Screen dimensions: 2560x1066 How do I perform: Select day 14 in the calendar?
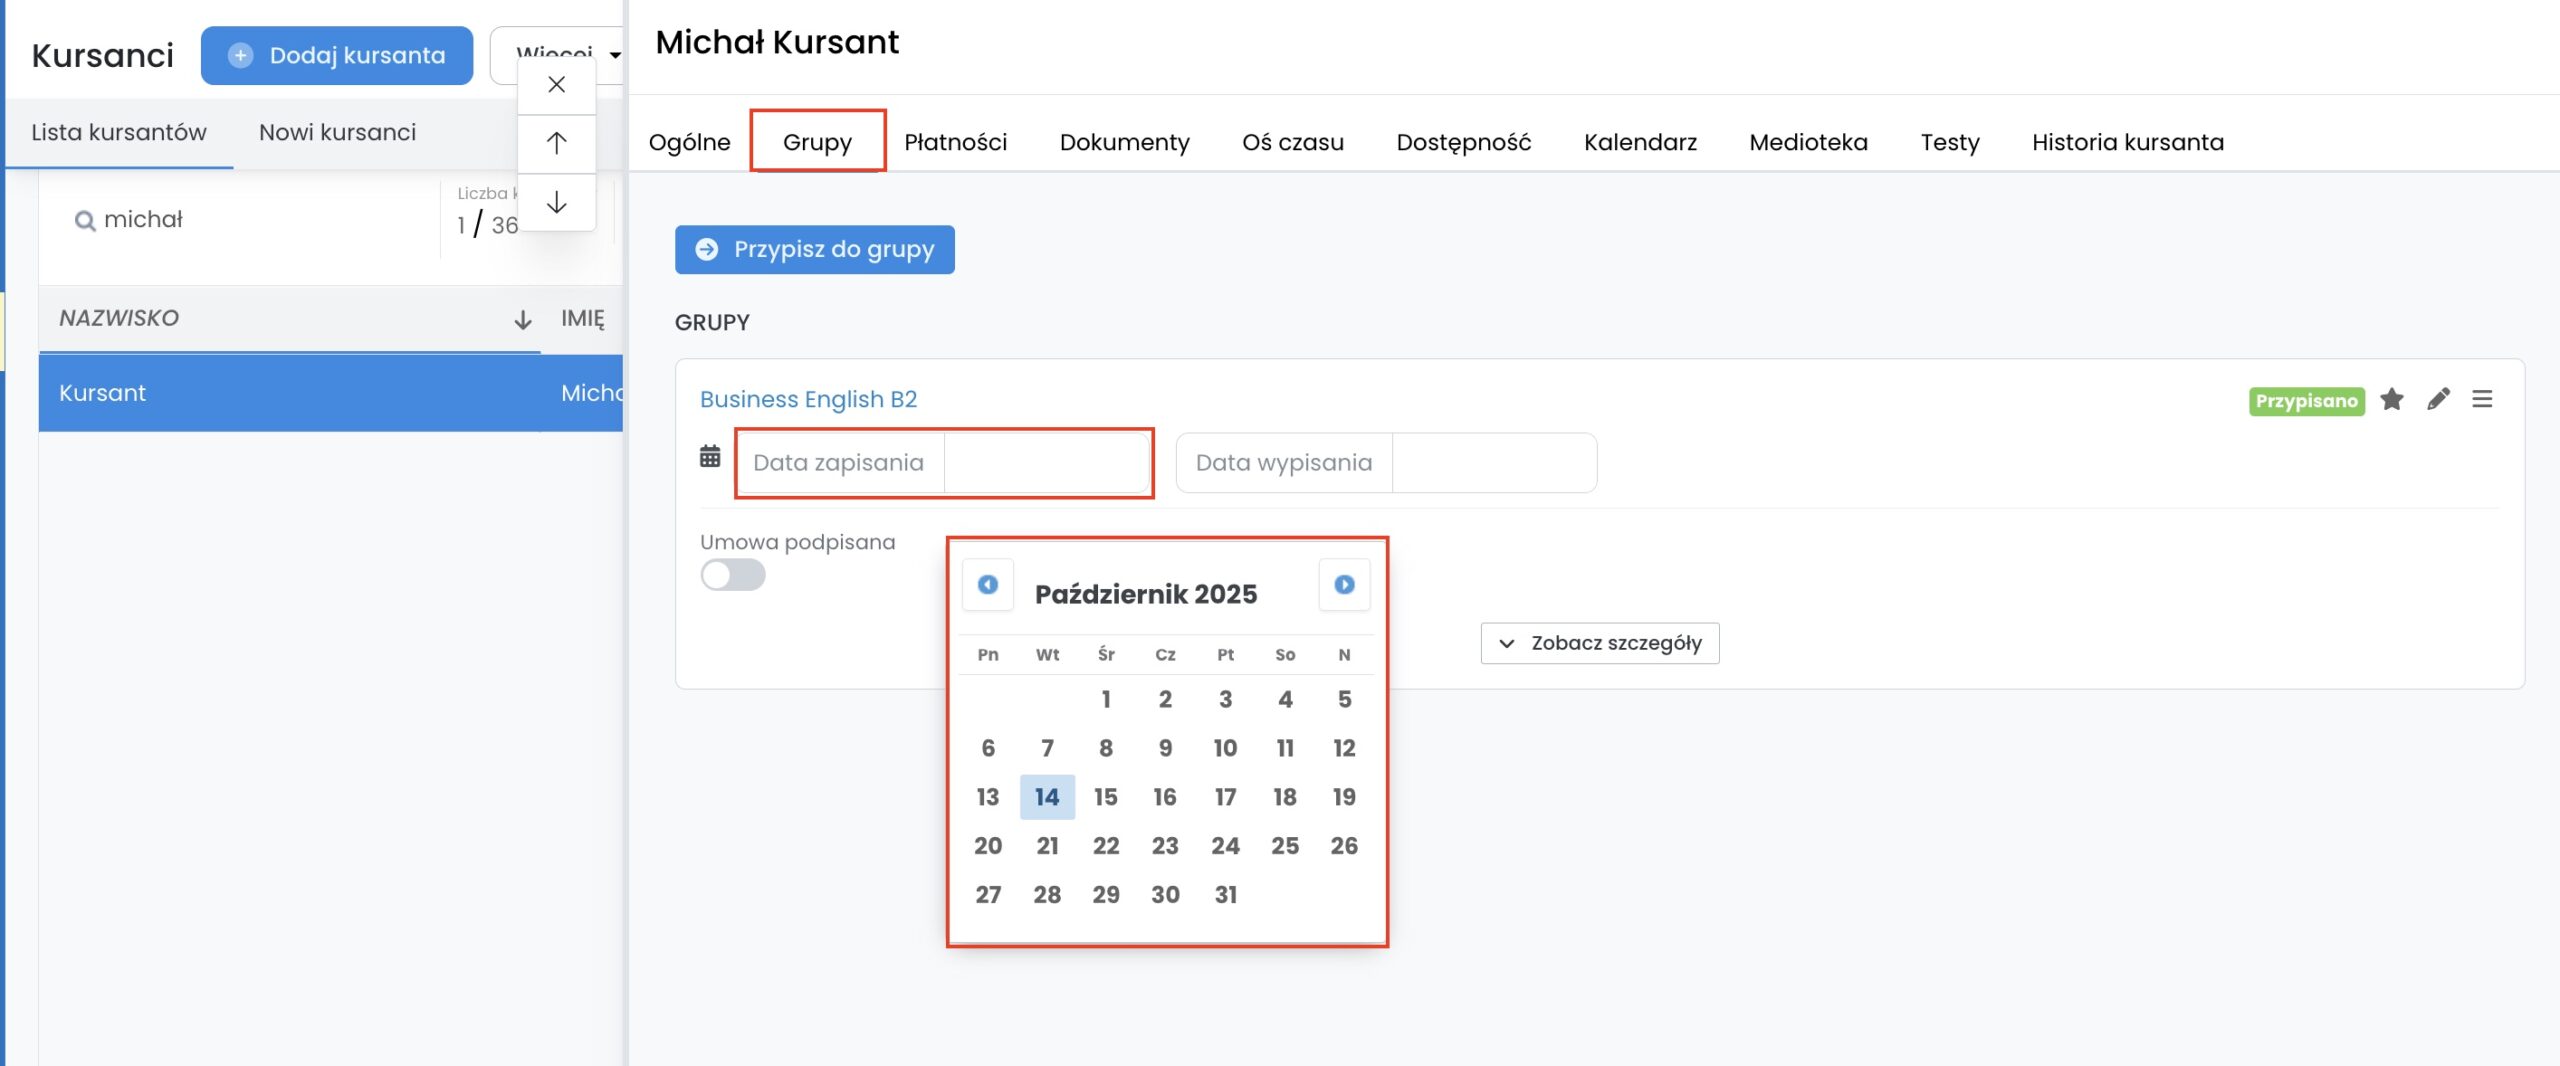pyautogui.click(x=1046, y=797)
